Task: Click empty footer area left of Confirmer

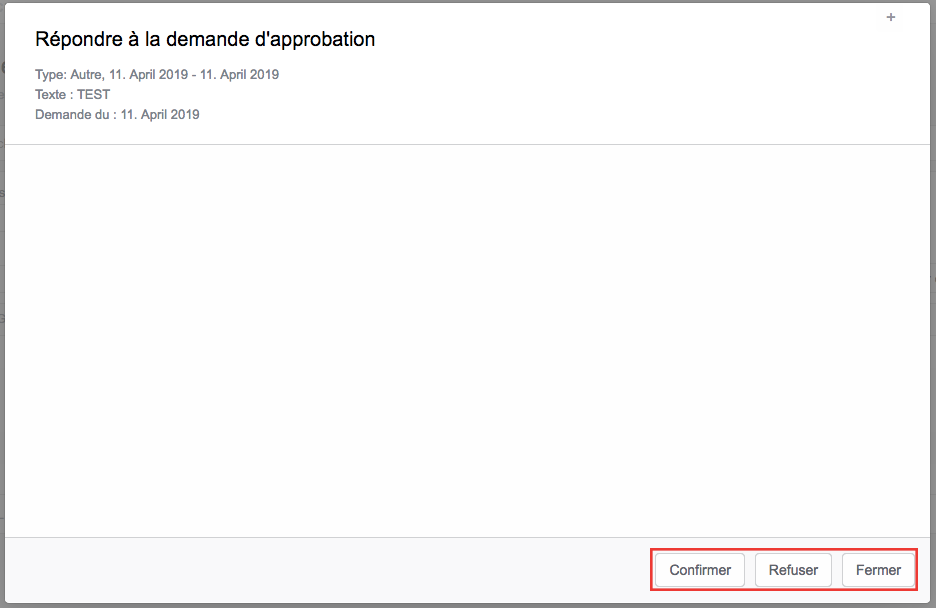Action: coord(327,570)
